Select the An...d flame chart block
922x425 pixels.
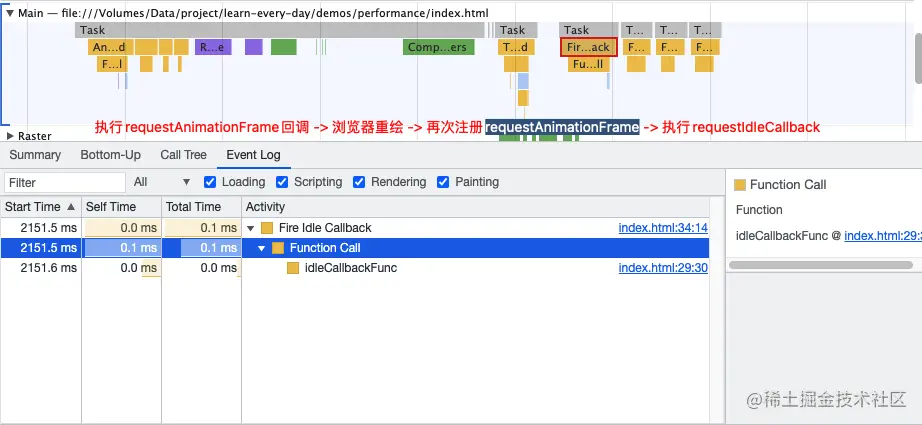coord(111,48)
